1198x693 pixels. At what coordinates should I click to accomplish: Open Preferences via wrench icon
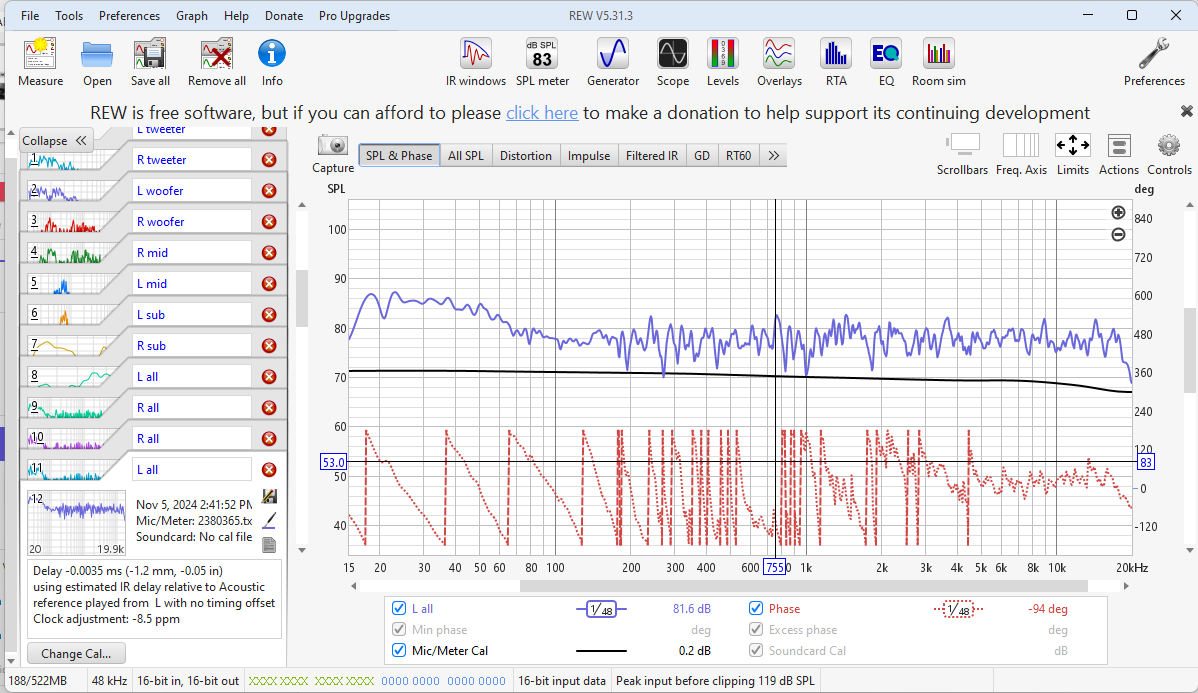pos(1154,62)
